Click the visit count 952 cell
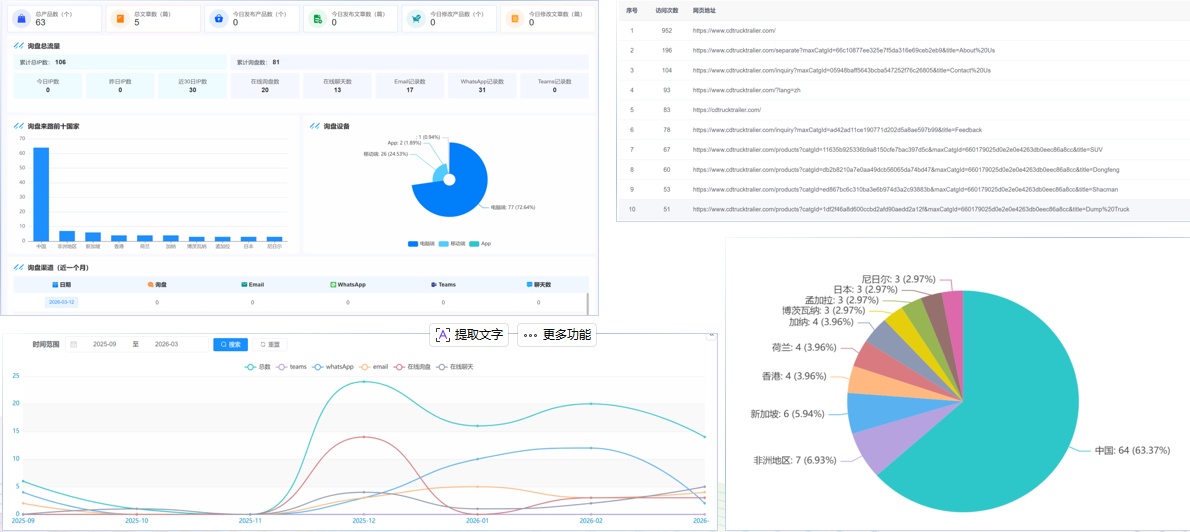 click(666, 30)
